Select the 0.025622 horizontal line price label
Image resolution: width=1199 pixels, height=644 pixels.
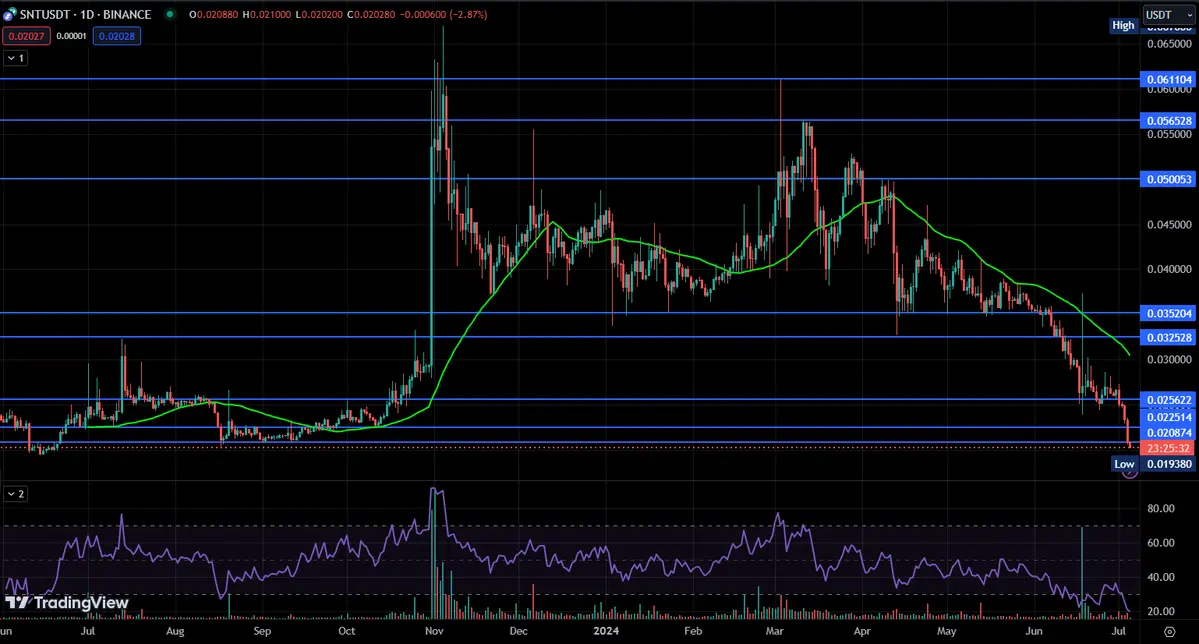1168,400
